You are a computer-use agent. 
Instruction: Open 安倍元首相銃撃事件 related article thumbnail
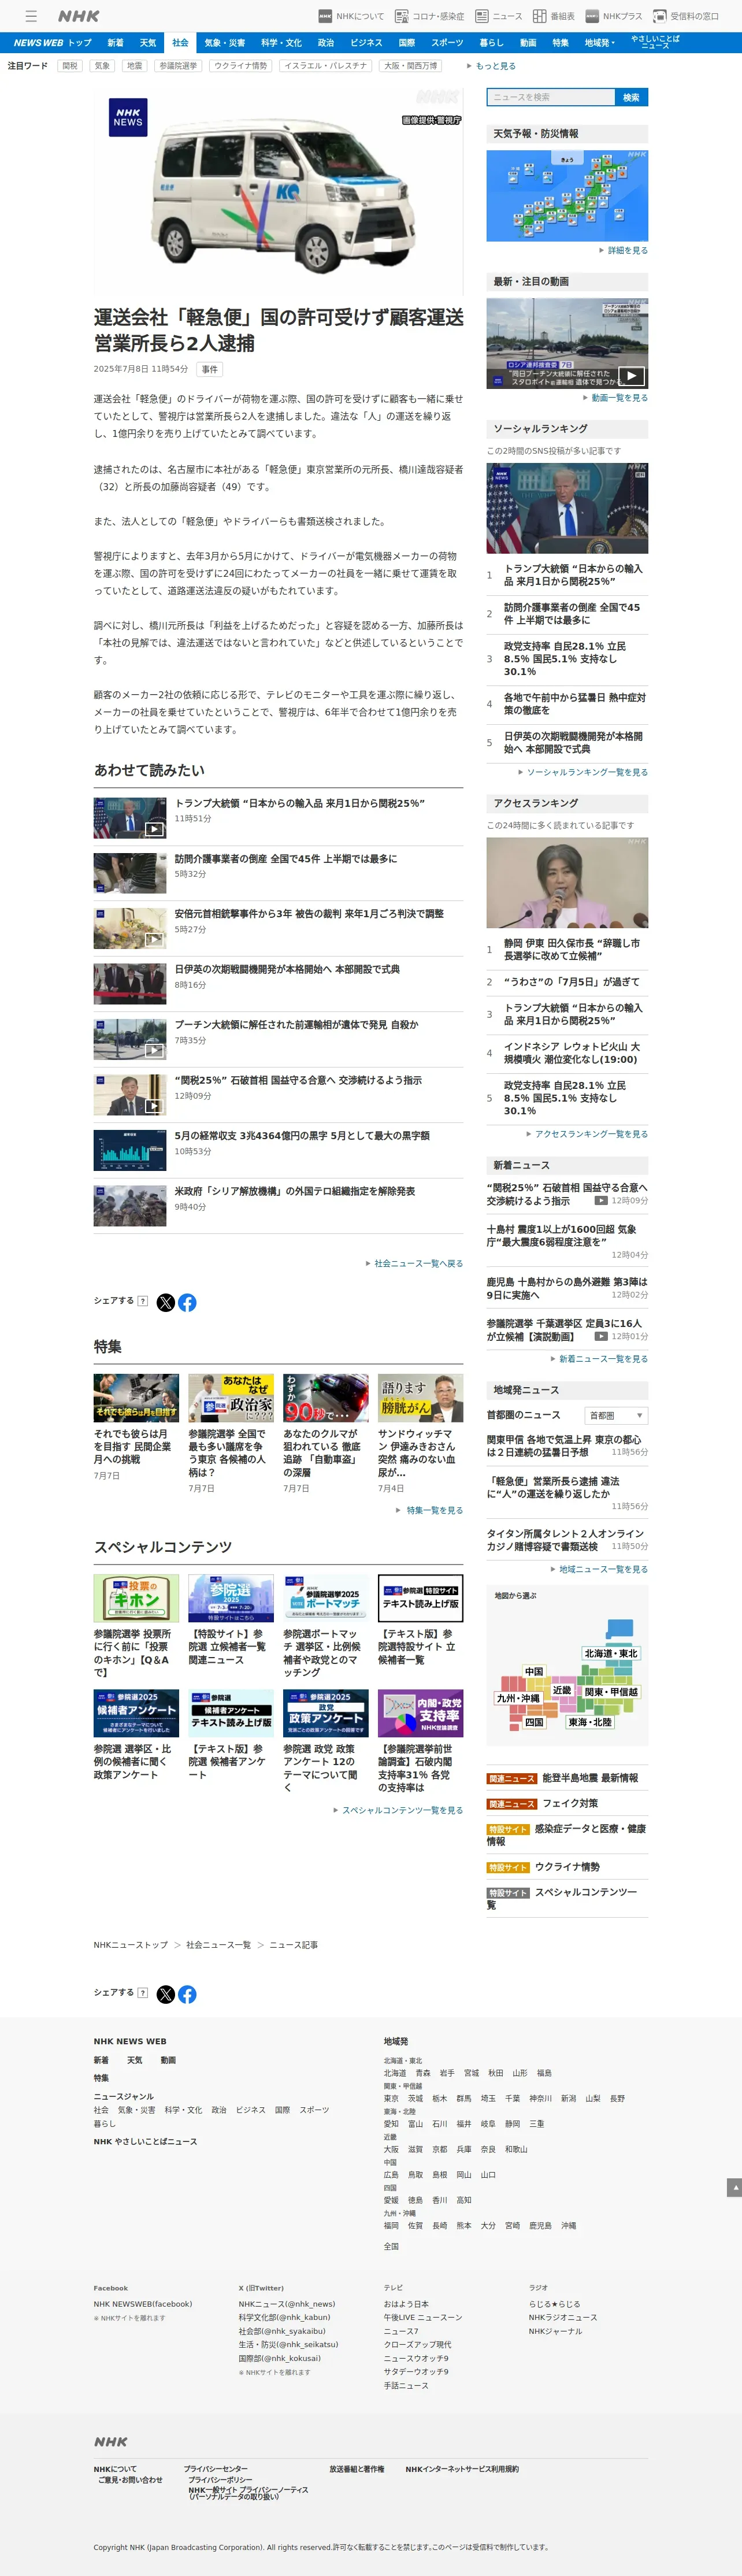tap(130, 928)
